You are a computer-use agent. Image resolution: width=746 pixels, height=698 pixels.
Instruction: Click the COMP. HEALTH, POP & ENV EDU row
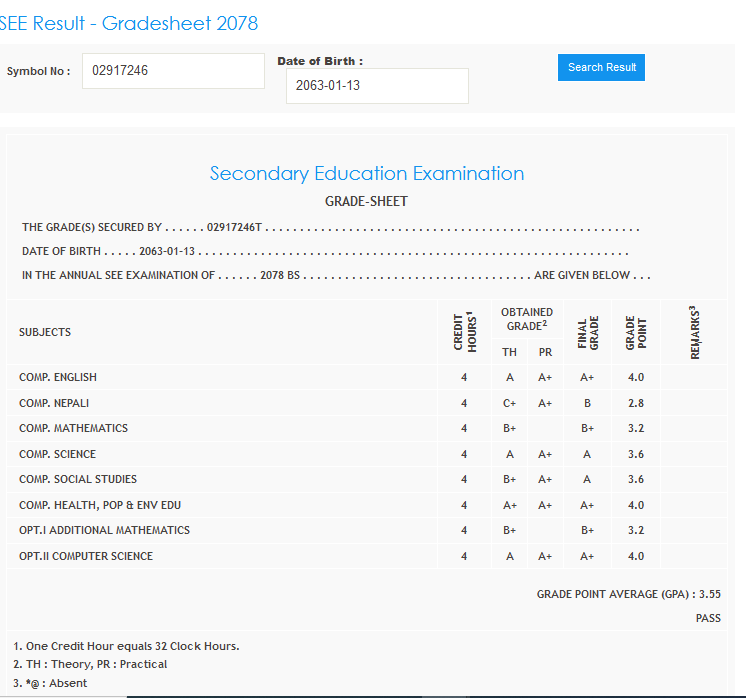(x=100, y=505)
